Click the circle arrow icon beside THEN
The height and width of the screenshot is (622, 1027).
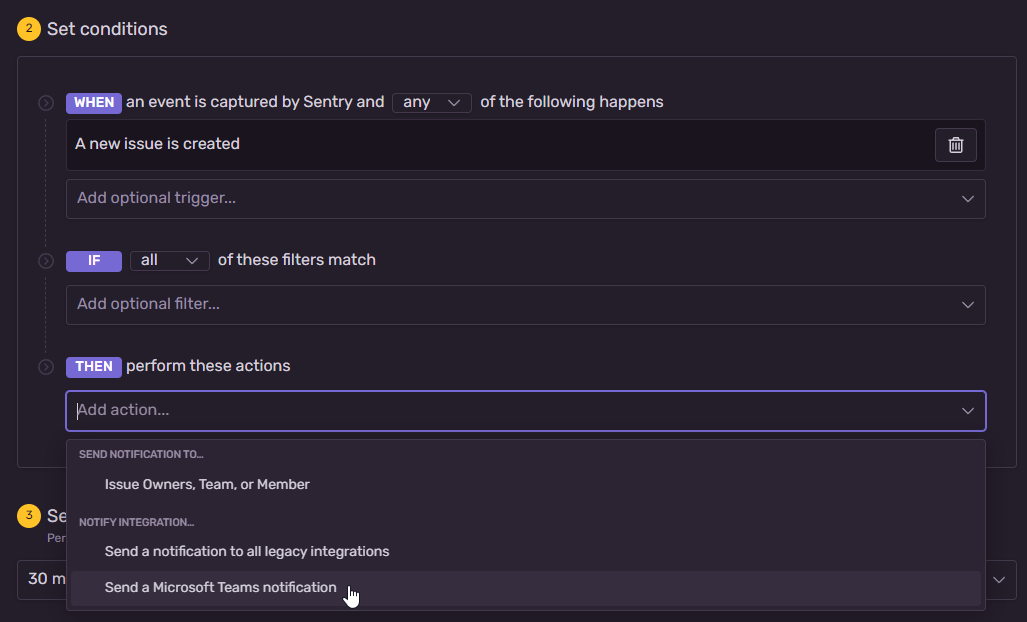(46, 367)
